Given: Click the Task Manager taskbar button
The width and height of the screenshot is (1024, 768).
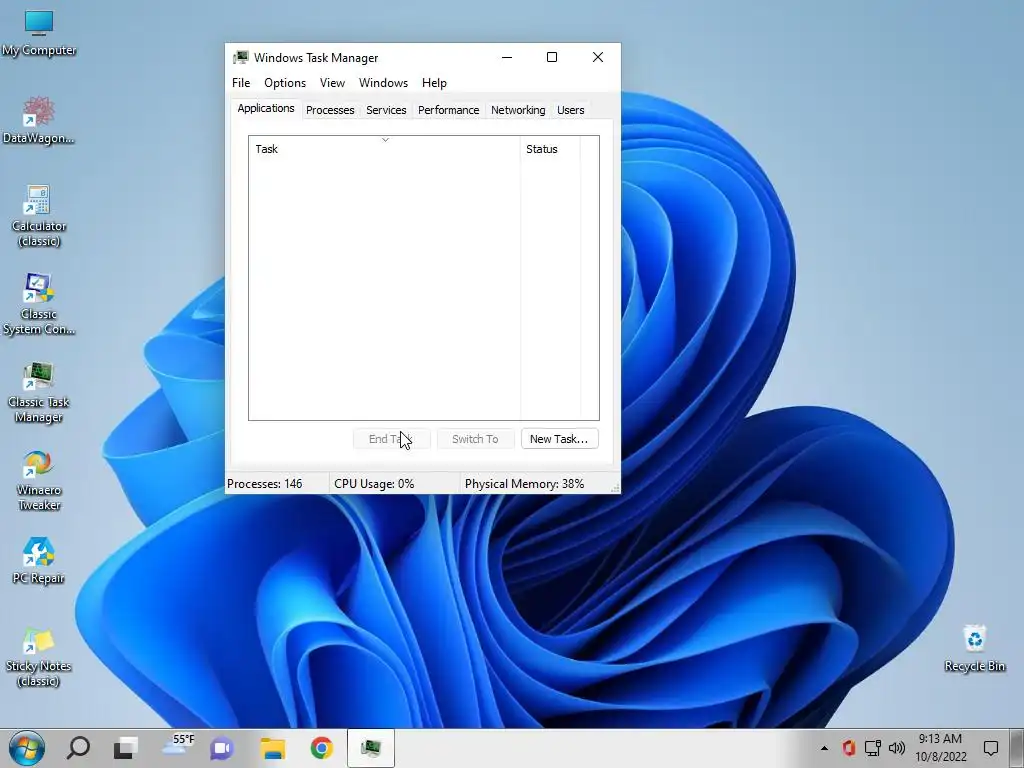Looking at the screenshot, I should click(x=371, y=748).
